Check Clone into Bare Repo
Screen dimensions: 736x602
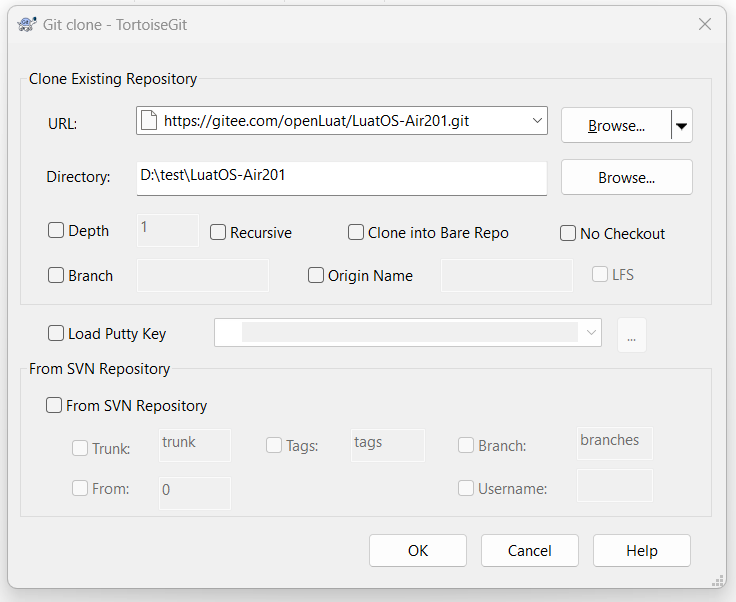(356, 232)
